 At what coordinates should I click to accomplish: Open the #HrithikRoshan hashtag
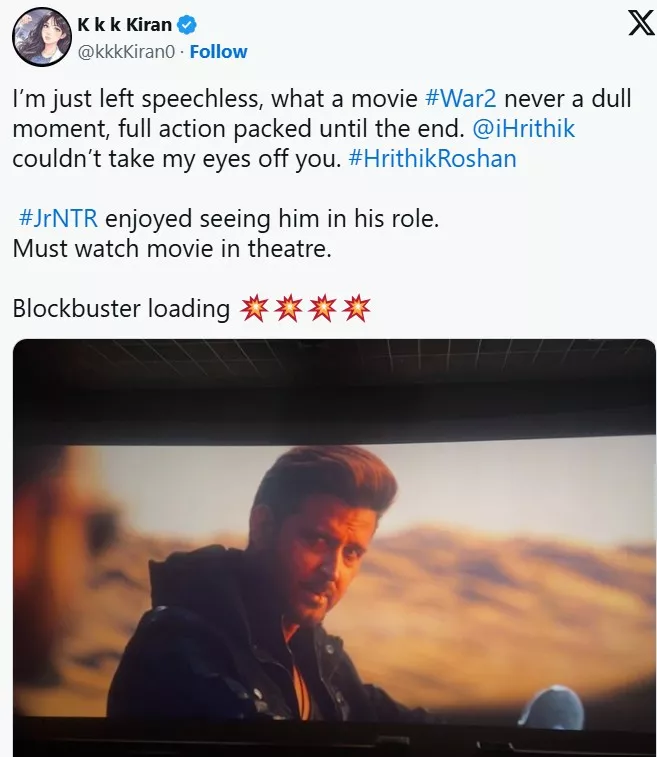click(x=432, y=160)
